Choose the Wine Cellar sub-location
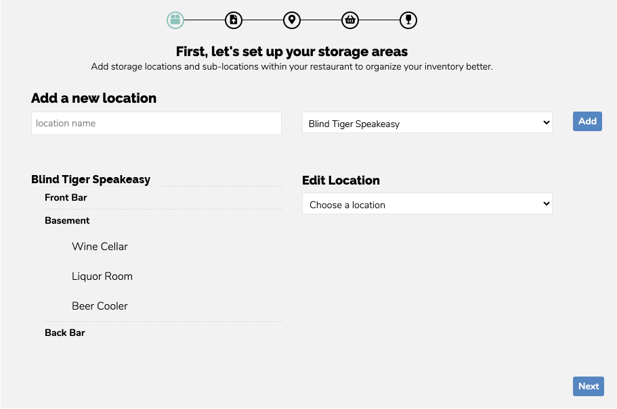This screenshot has height=409, width=617. point(100,247)
